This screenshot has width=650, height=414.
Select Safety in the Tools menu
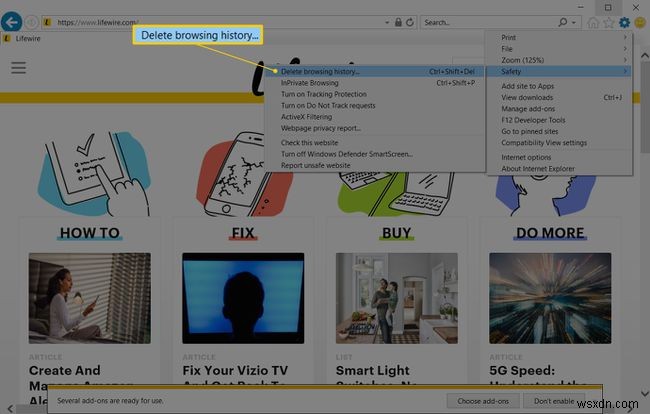pyautogui.click(x=560, y=71)
